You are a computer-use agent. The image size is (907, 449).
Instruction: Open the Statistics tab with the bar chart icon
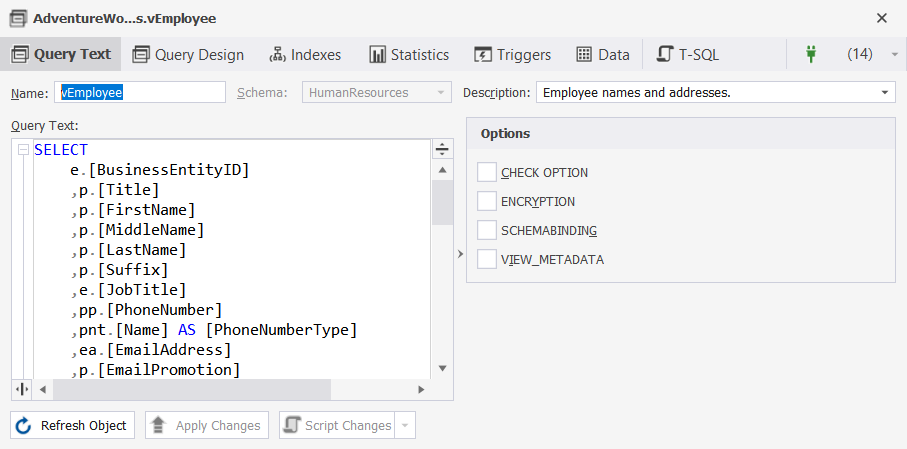click(410, 54)
